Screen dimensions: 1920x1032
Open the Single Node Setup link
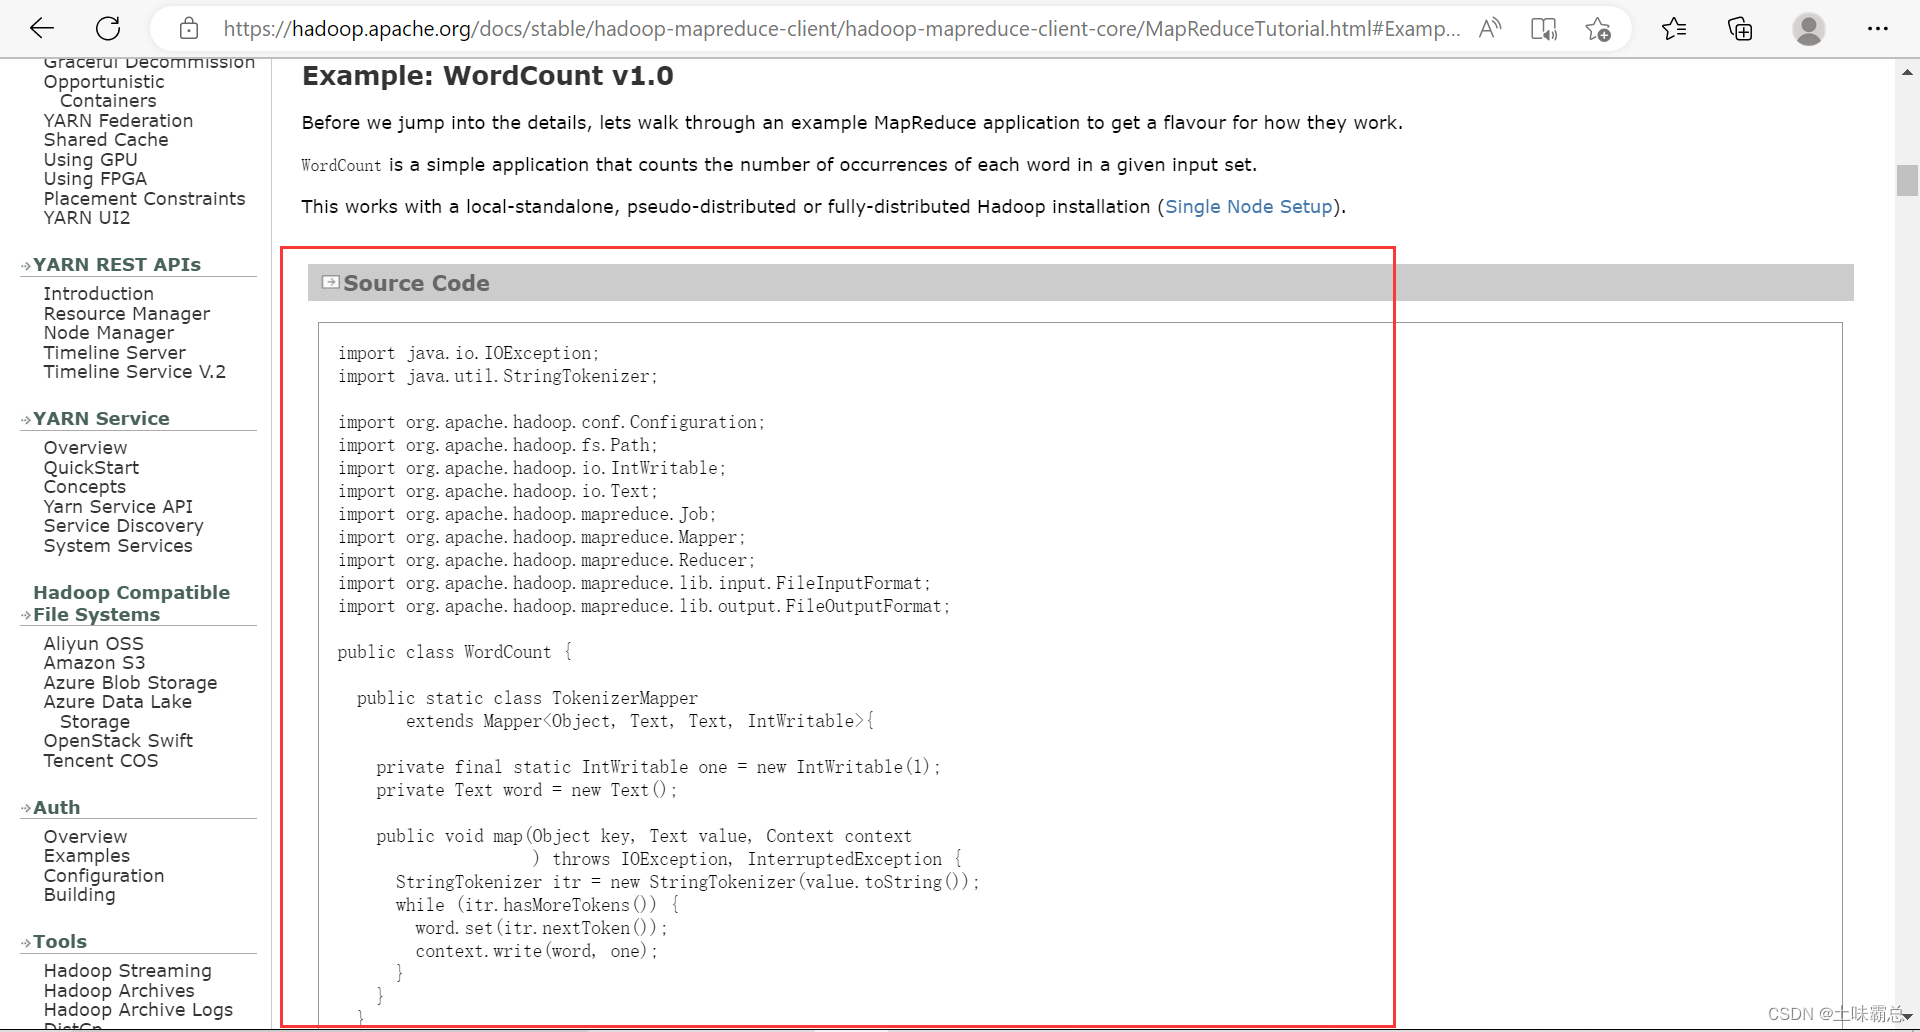pyautogui.click(x=1249, y=207)
